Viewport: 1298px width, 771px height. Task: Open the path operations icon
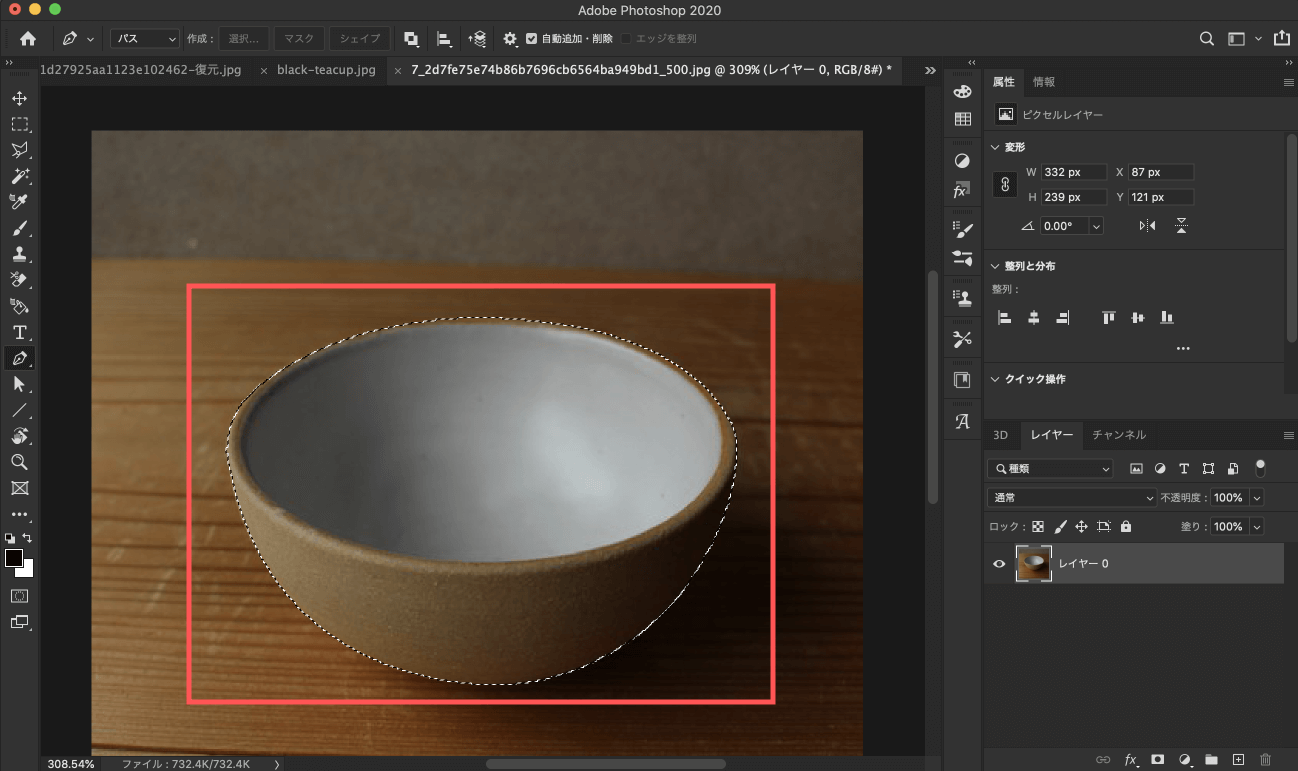click(x=411, y=39)
